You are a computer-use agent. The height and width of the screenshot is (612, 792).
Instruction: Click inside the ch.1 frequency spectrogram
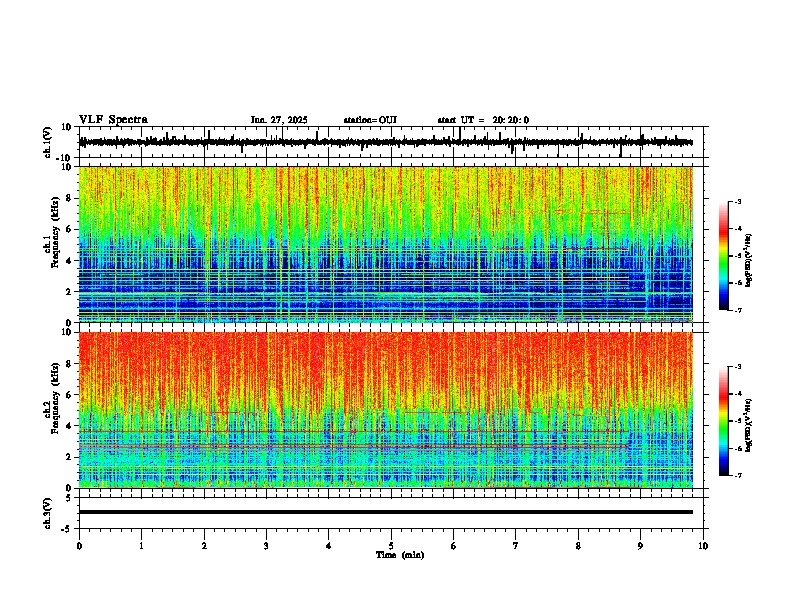385,244
